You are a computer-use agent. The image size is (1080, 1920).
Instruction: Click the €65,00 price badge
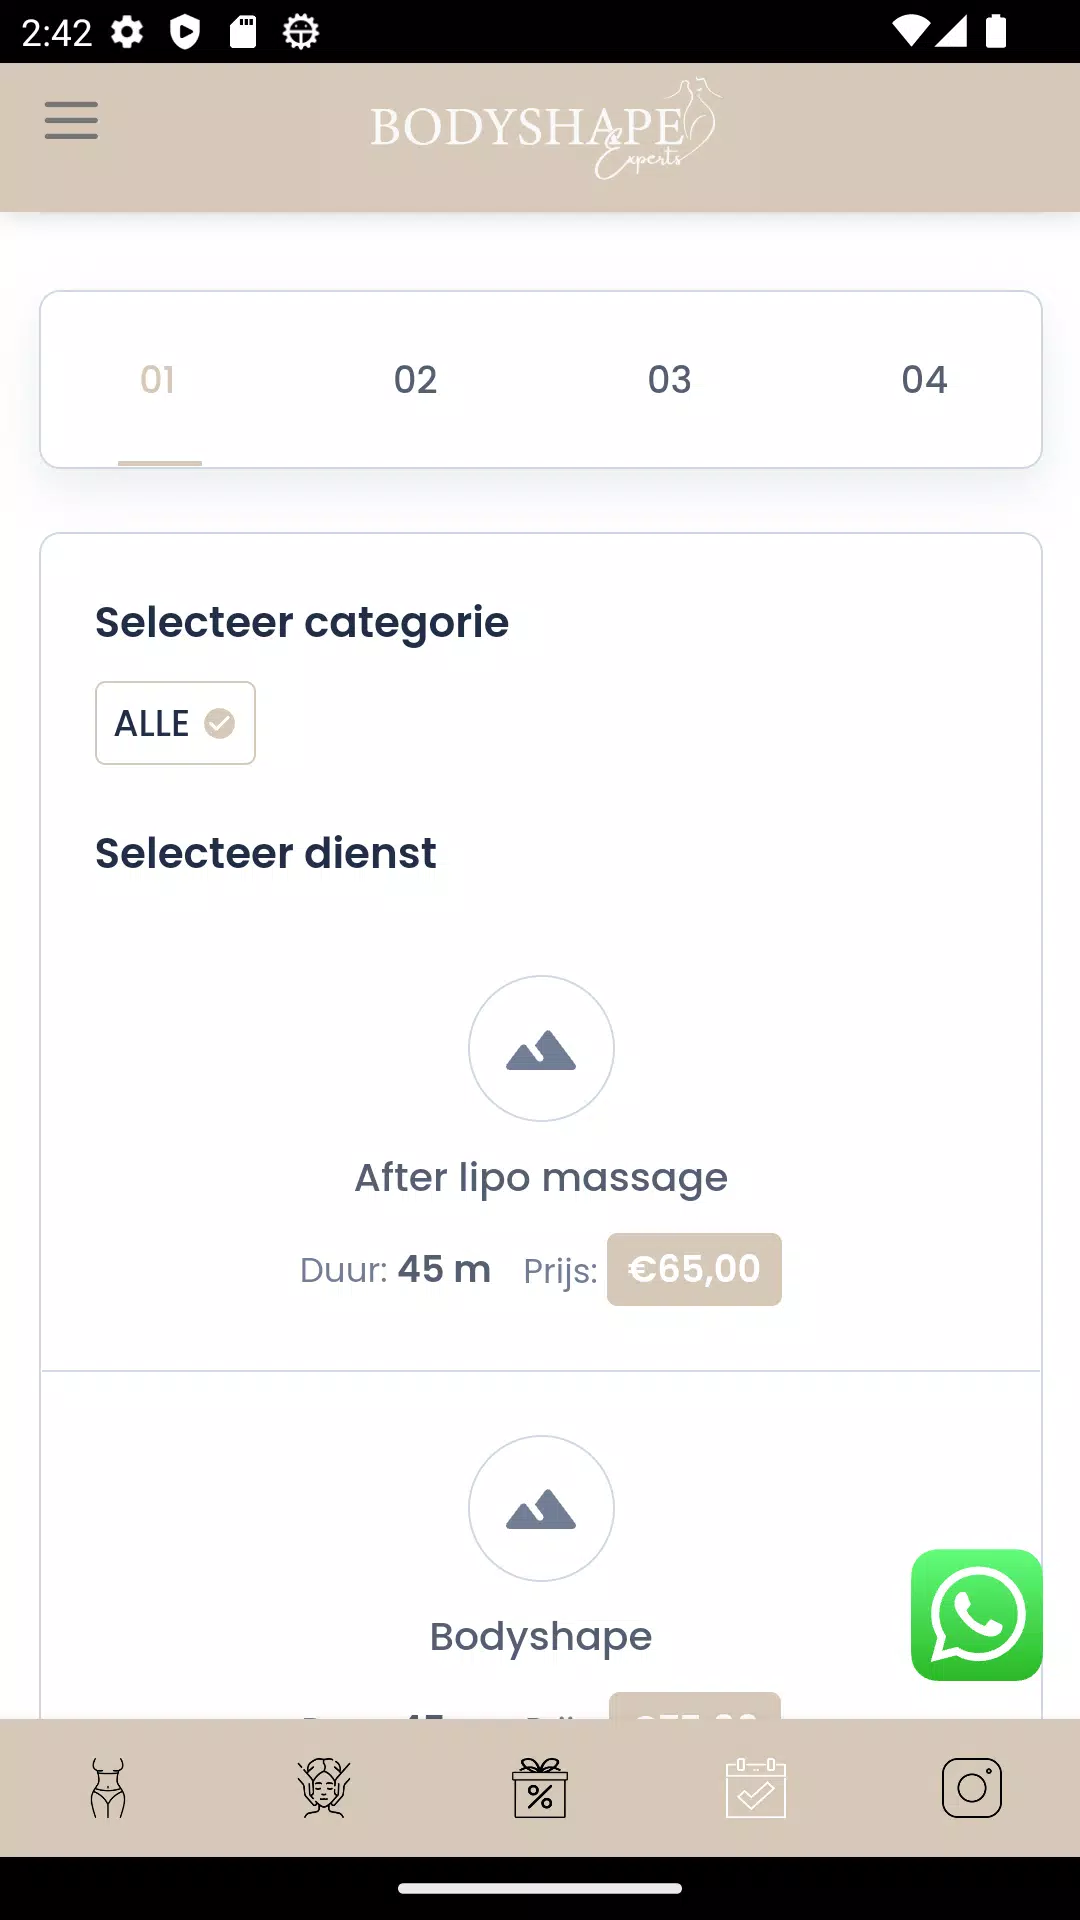(x=694, y=1270)
